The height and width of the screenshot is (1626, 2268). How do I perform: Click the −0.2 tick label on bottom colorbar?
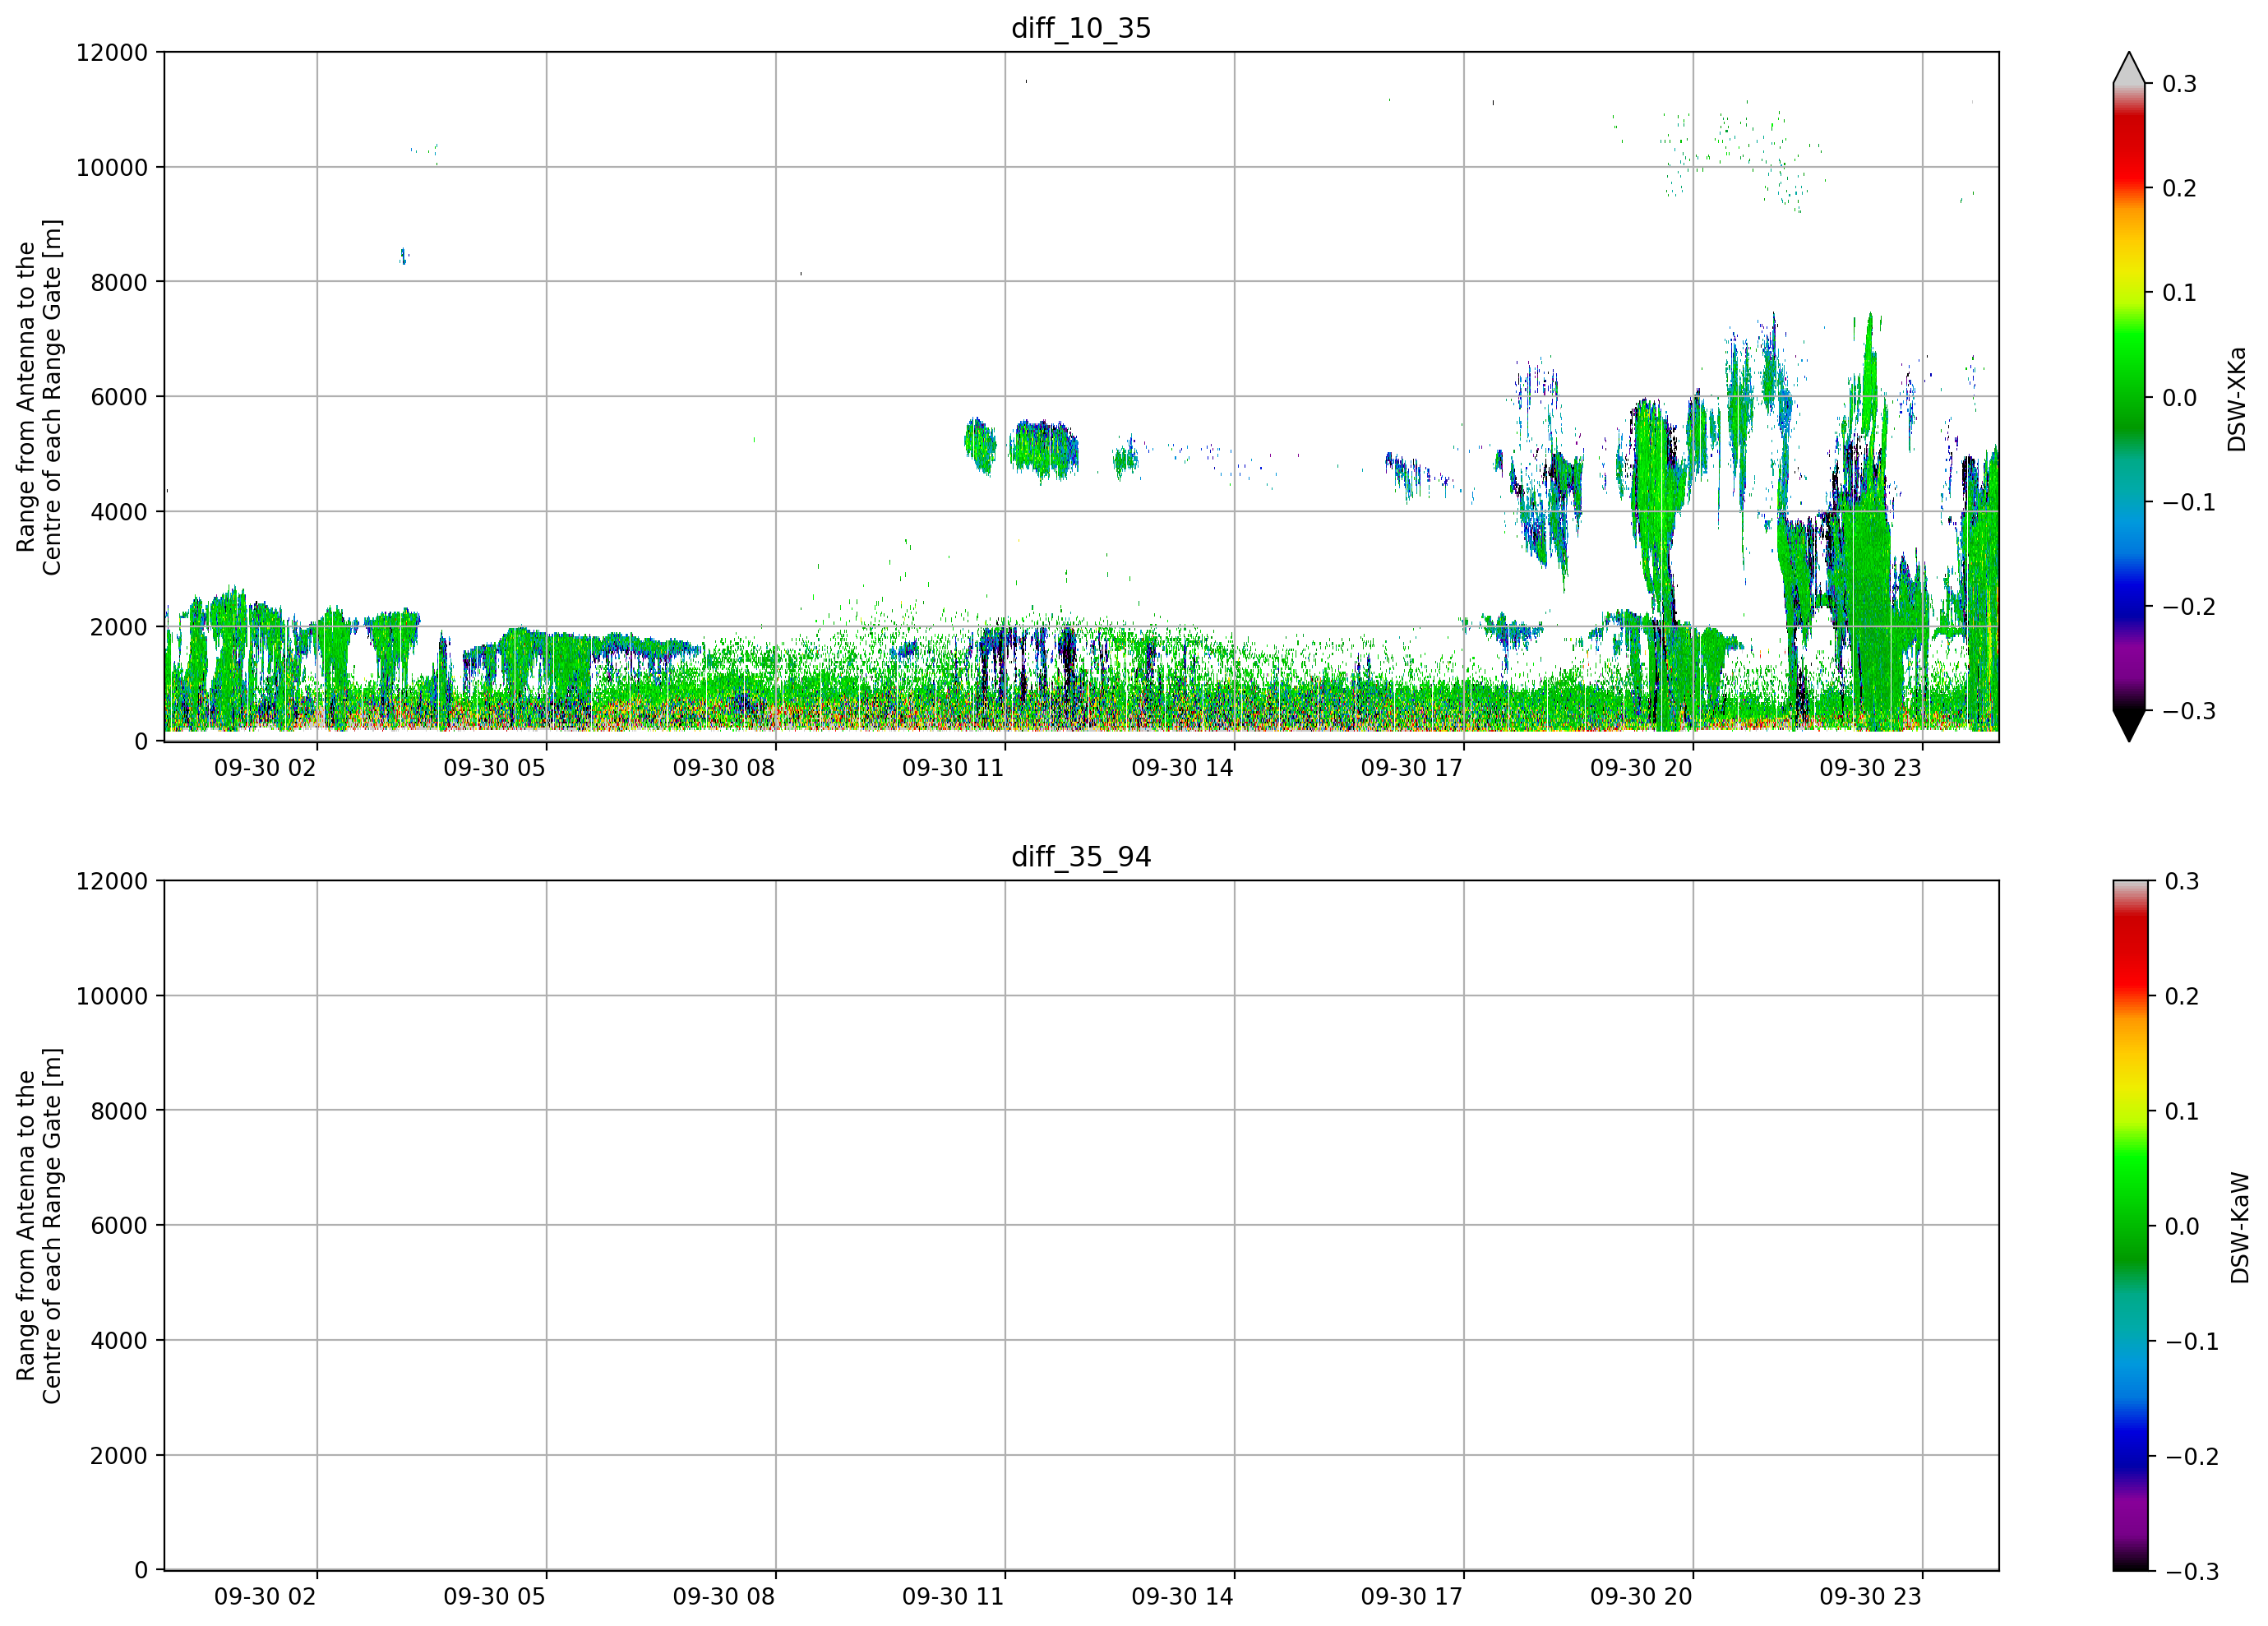tap(2191, 1456)
